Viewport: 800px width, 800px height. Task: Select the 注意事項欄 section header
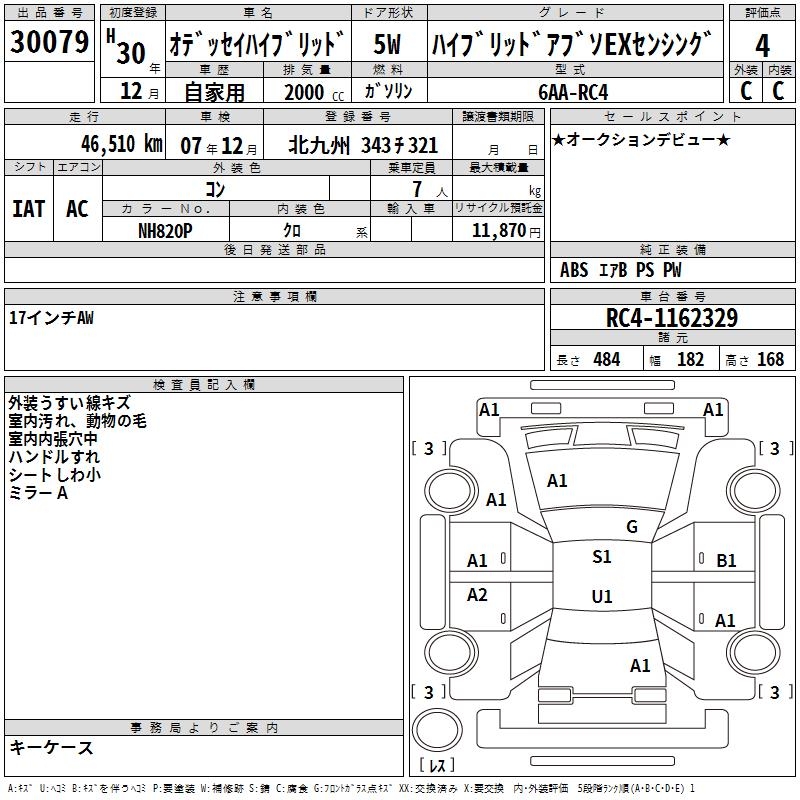point(274,296)
